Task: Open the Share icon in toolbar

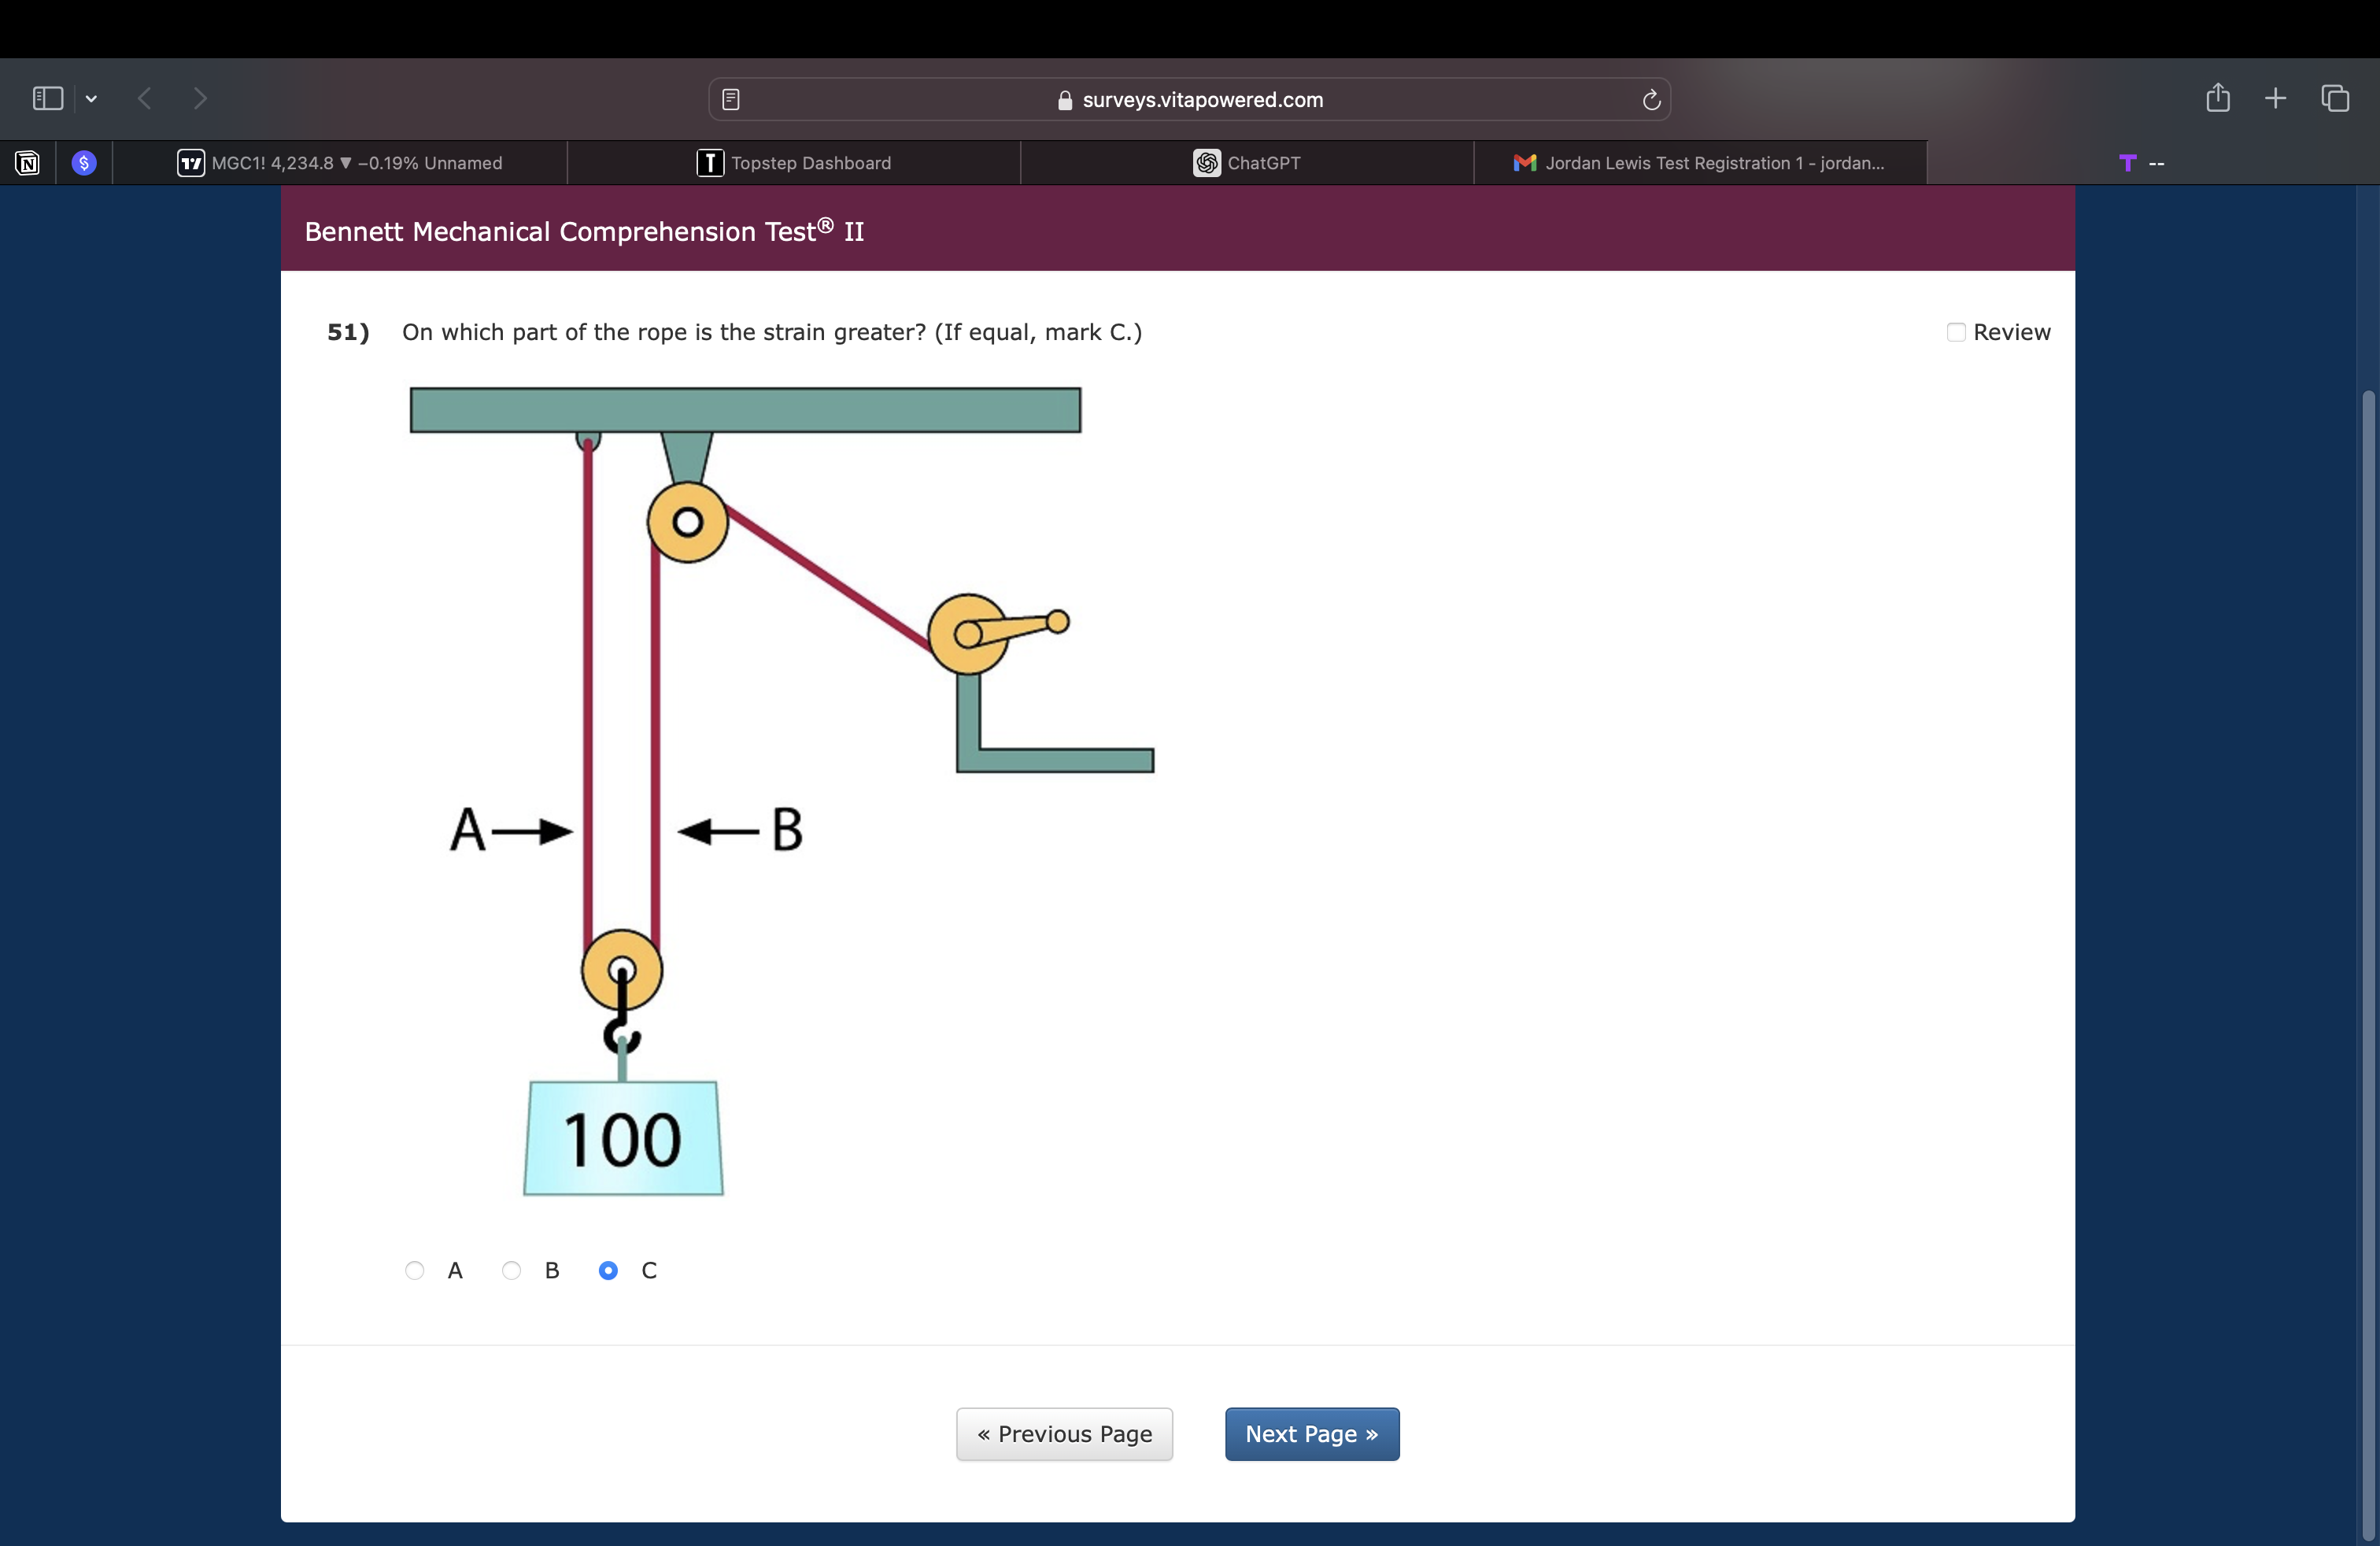Action: [2218, 98]
